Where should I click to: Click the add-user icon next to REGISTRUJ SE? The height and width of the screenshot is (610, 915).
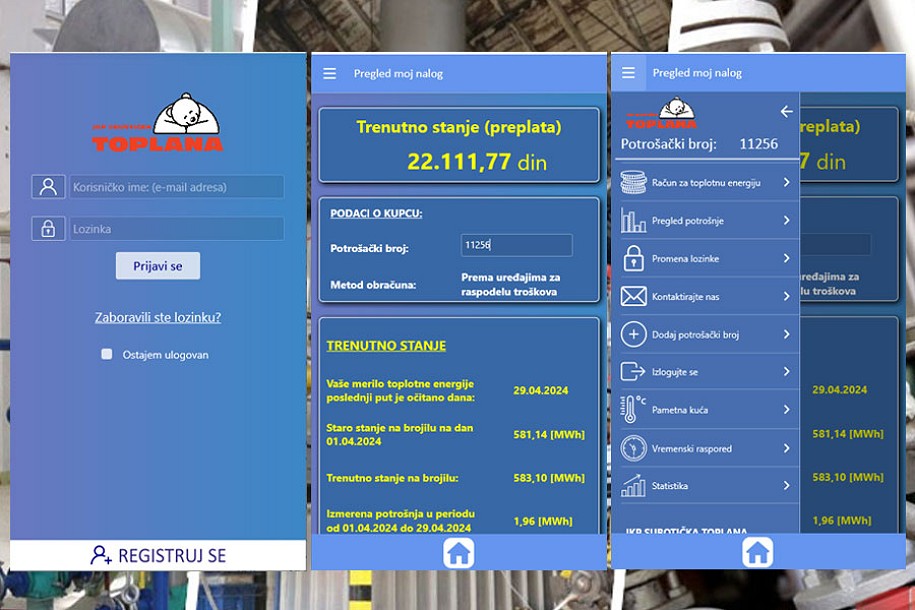click(x=101, y=555)
